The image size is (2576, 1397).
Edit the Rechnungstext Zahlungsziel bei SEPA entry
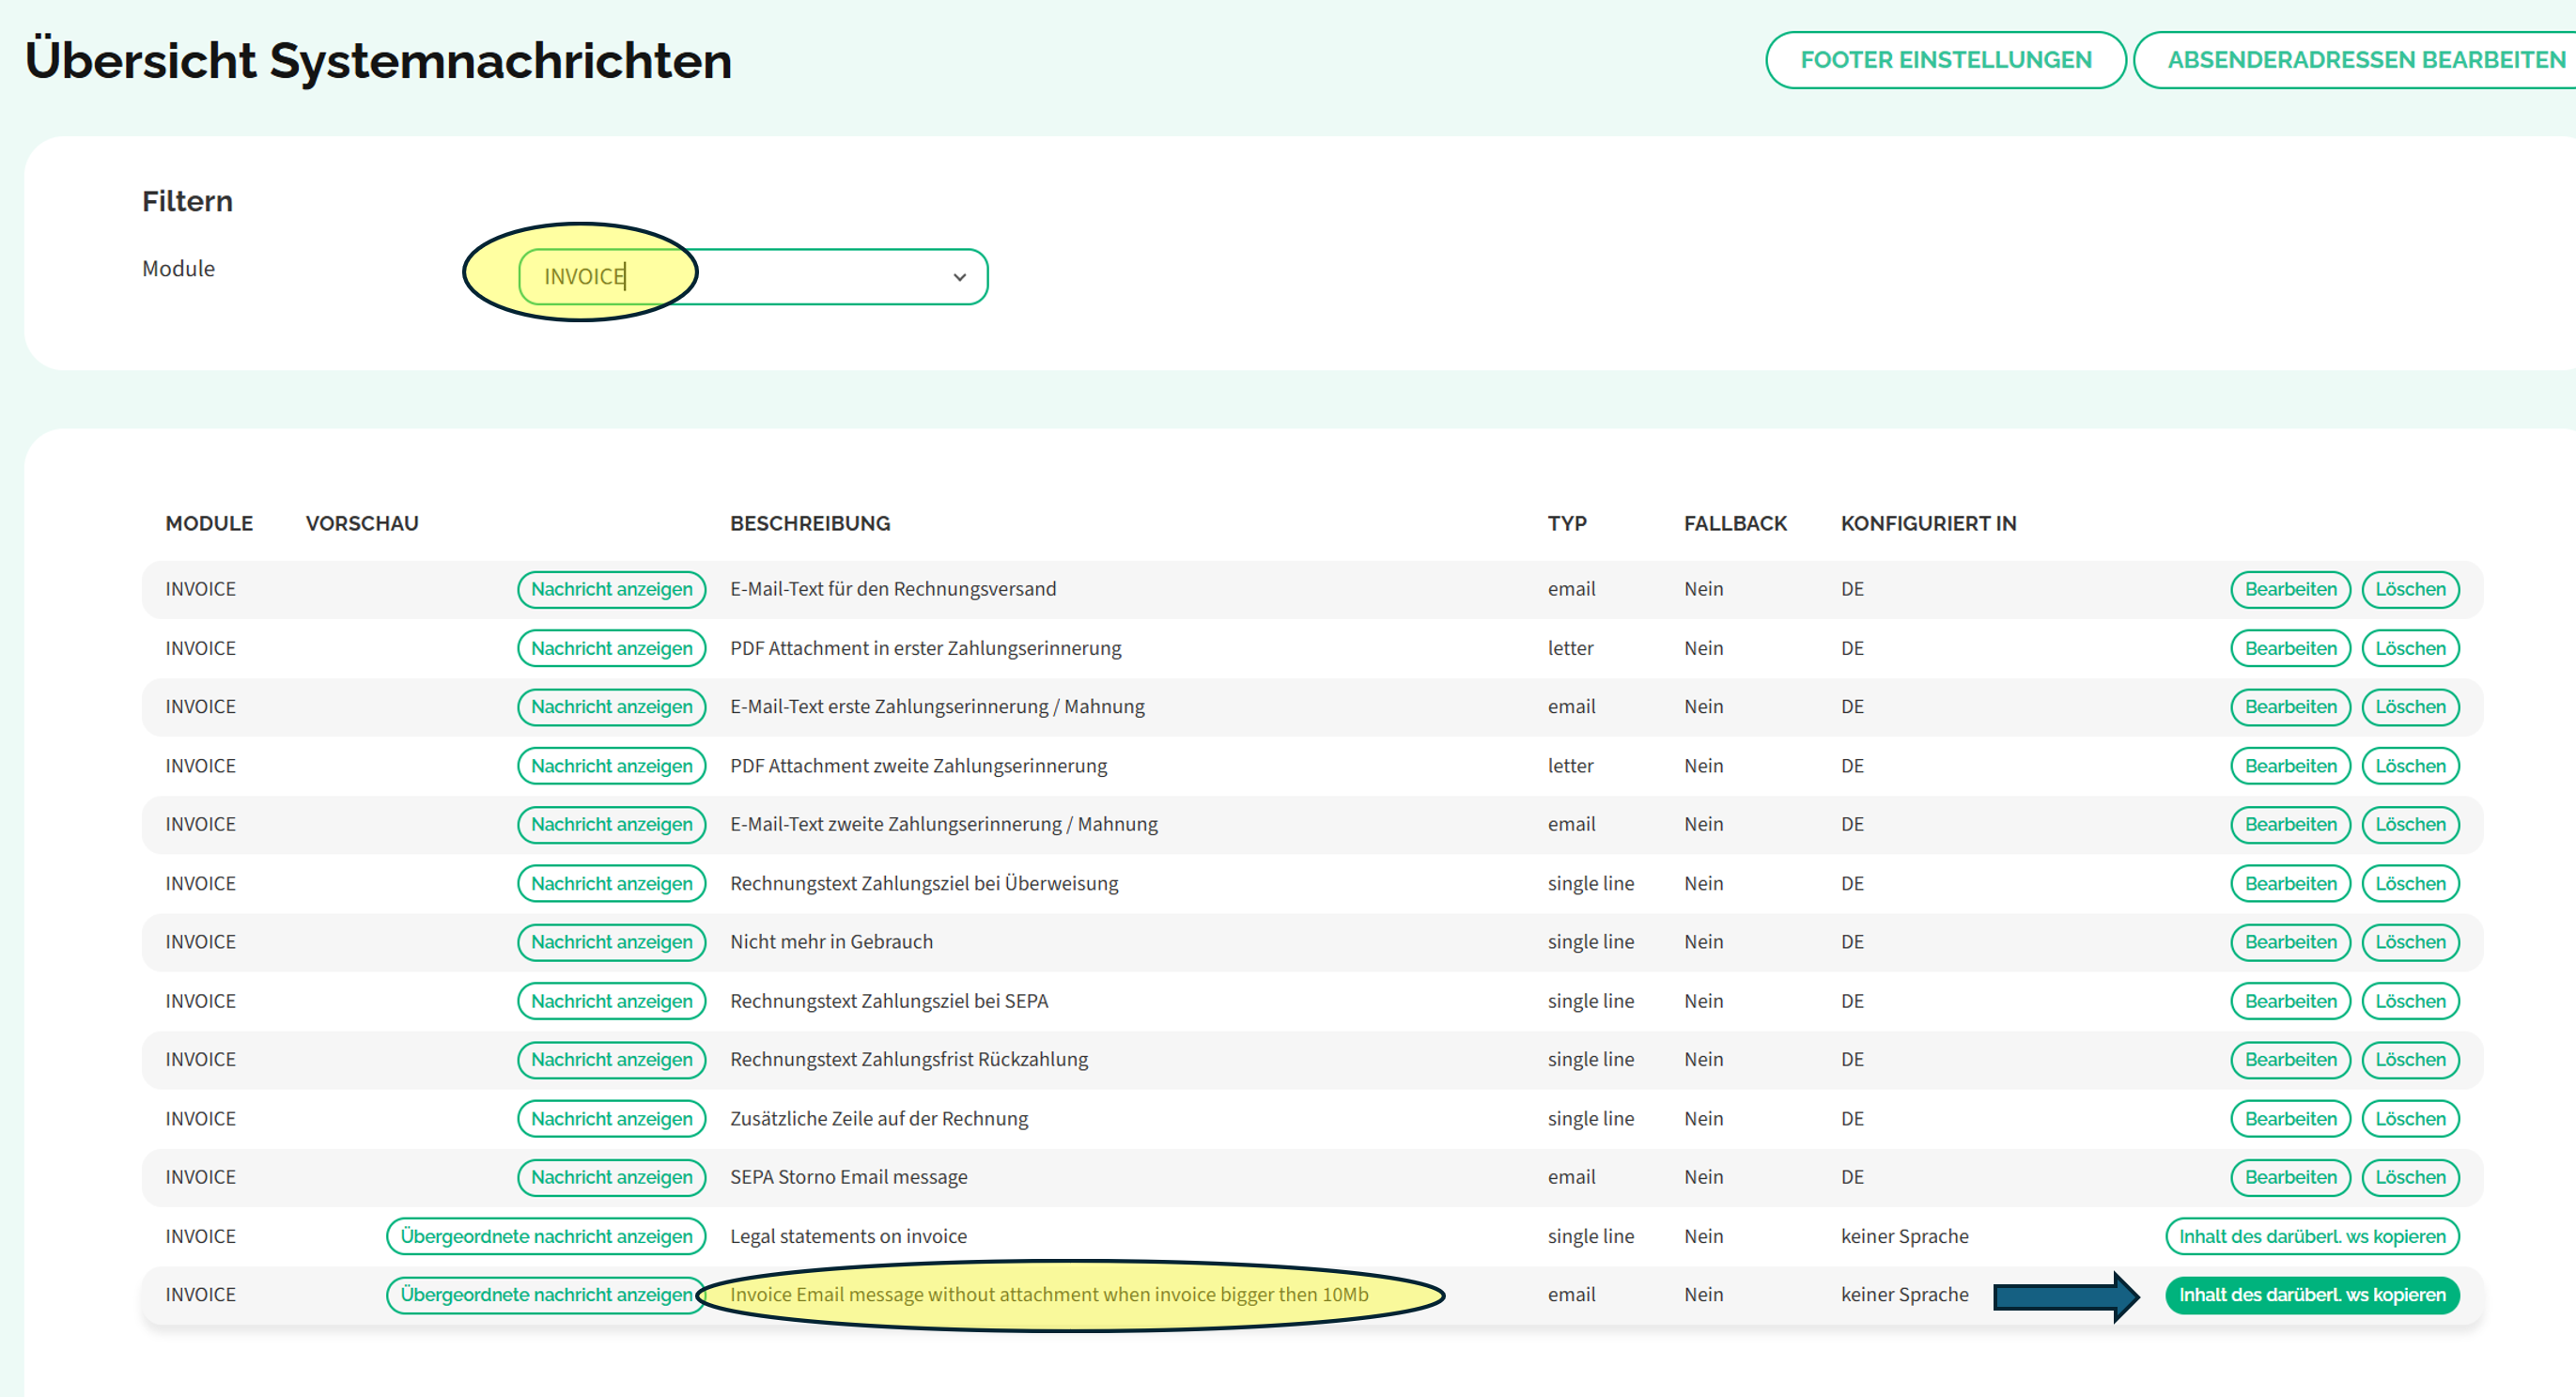pos(2290,1001)
